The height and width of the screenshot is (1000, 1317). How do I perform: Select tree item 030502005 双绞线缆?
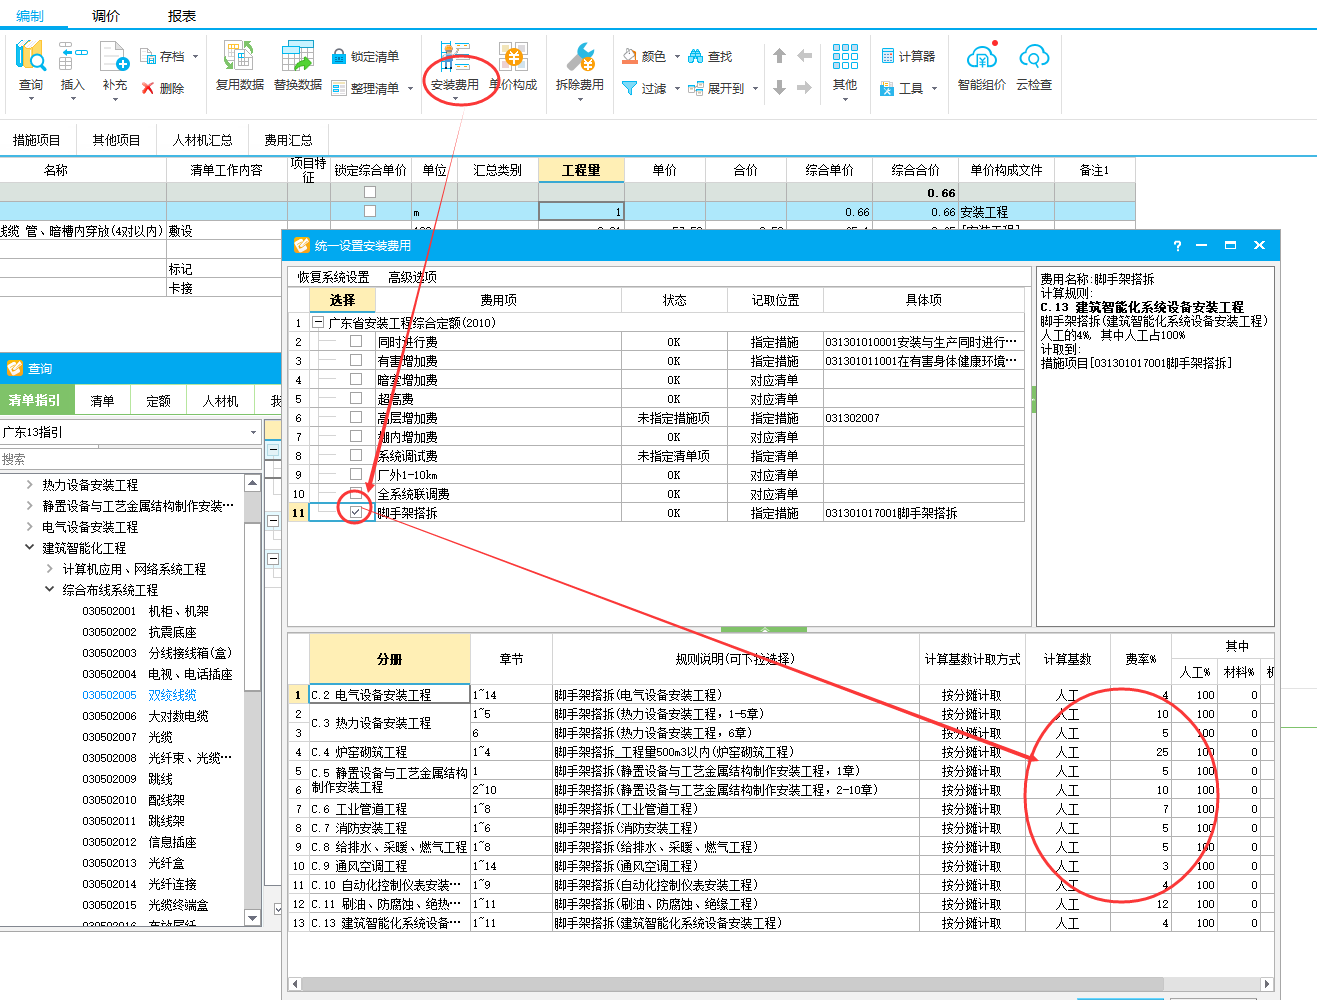pyautogui.click(x=139, y=695)
